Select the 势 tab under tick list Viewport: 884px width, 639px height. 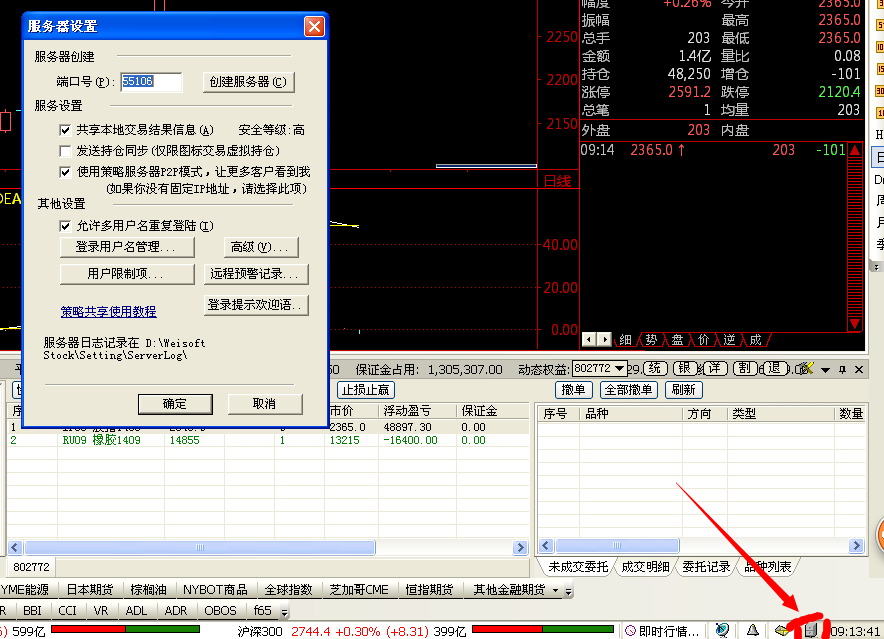coord(652,340)
